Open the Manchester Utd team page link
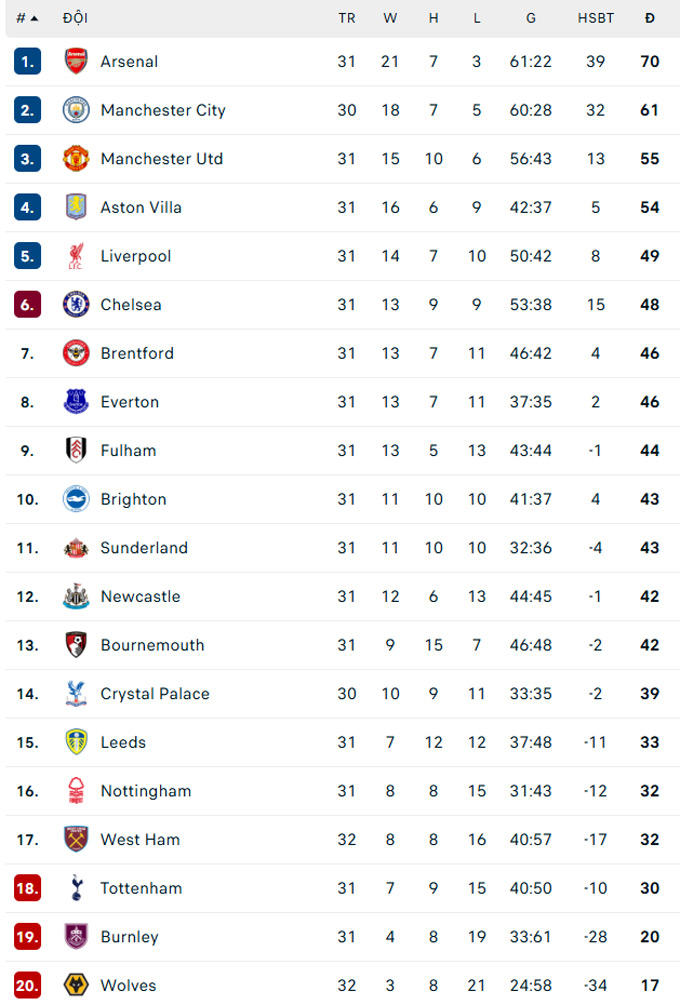Viewport: 680px width, 1005px height. point(161,159)
